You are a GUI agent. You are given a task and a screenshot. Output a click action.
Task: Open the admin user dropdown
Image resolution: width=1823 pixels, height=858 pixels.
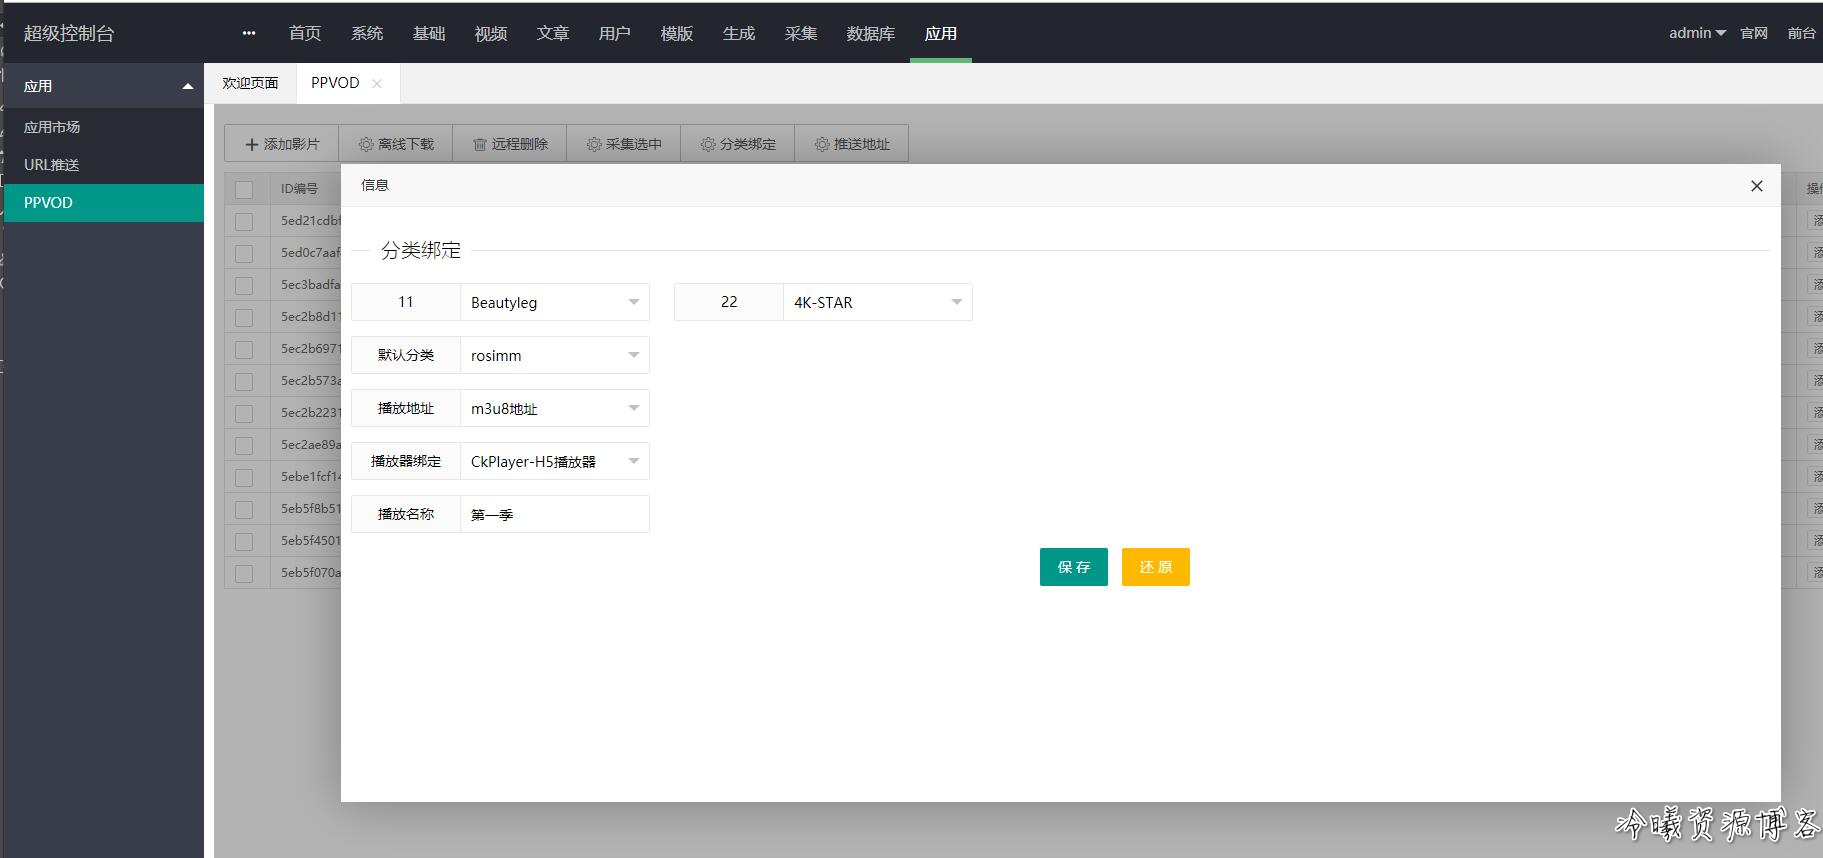[x=1697, y=33]
